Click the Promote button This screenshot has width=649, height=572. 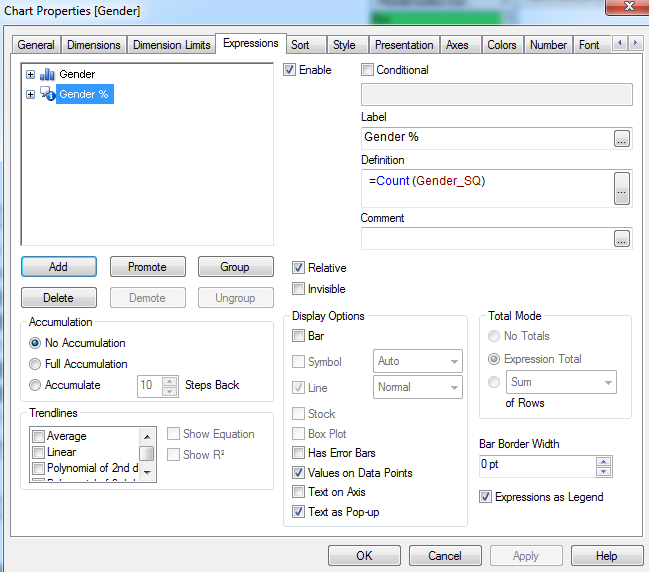[x=147, y=267]
